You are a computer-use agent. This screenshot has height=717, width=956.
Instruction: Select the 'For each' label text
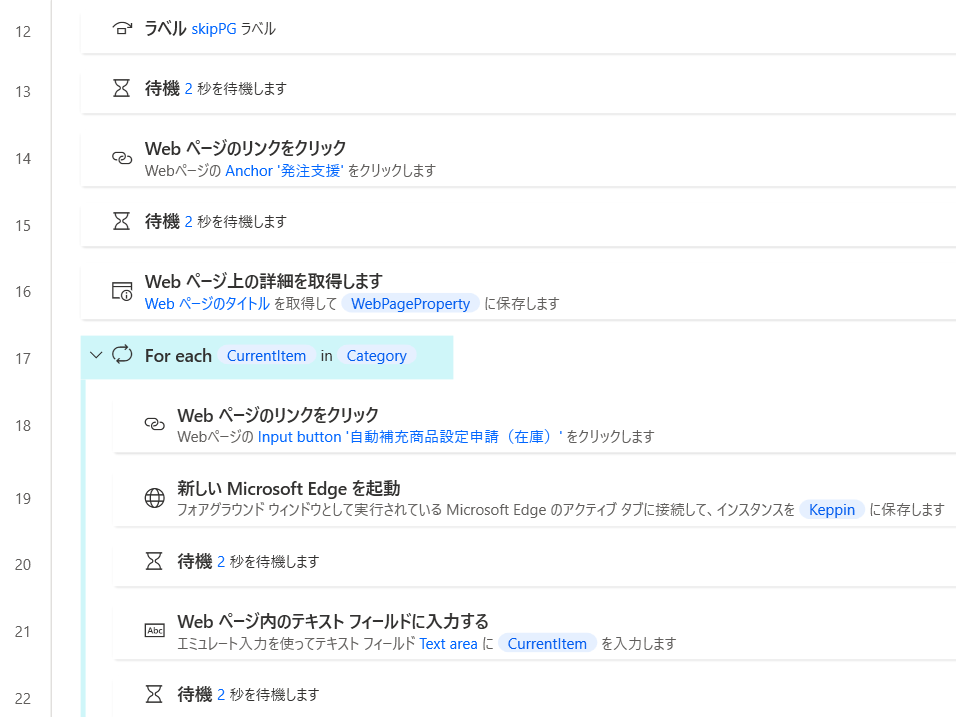[178, 355]
